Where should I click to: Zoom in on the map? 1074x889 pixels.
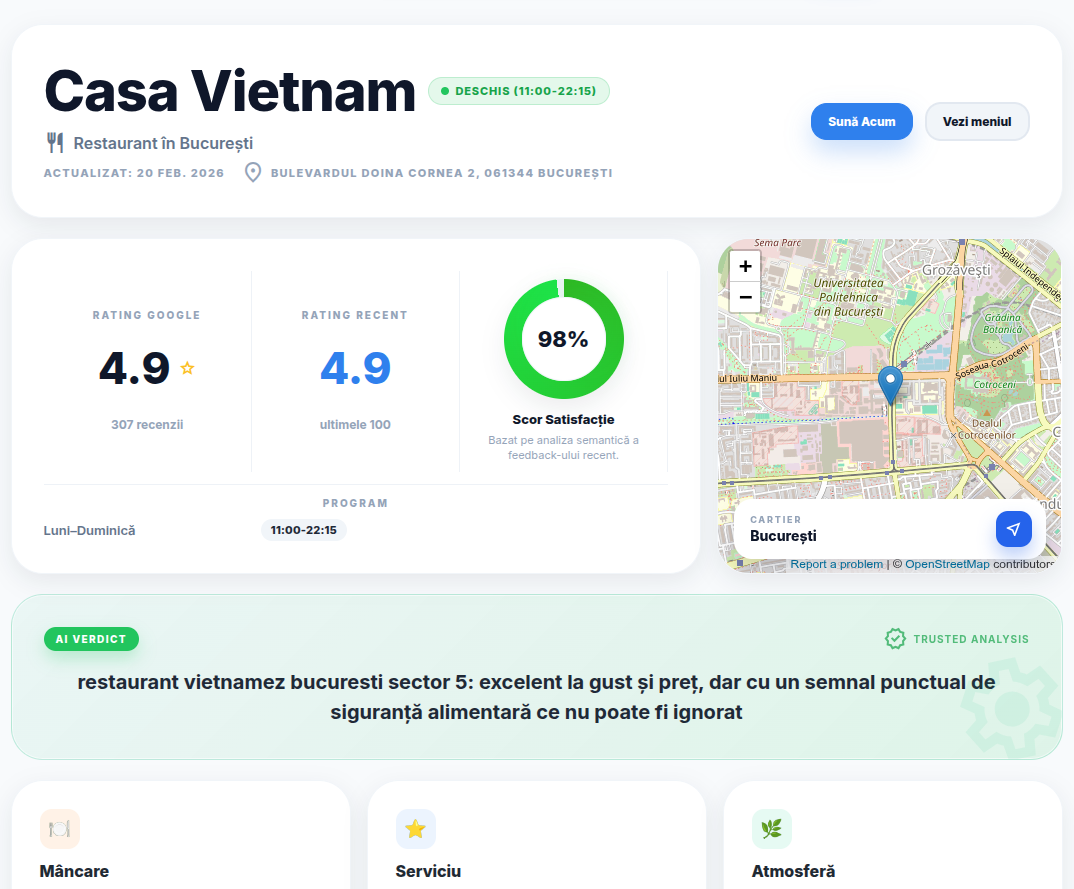point(745,266)
